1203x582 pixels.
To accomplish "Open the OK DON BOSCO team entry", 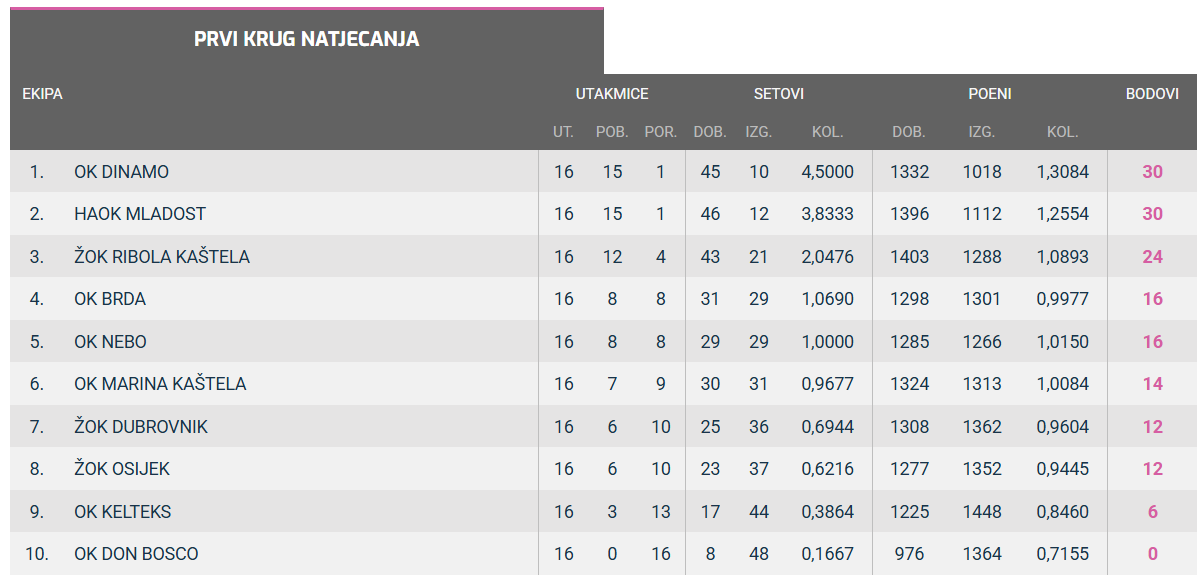I will click(x=136, y=554).
